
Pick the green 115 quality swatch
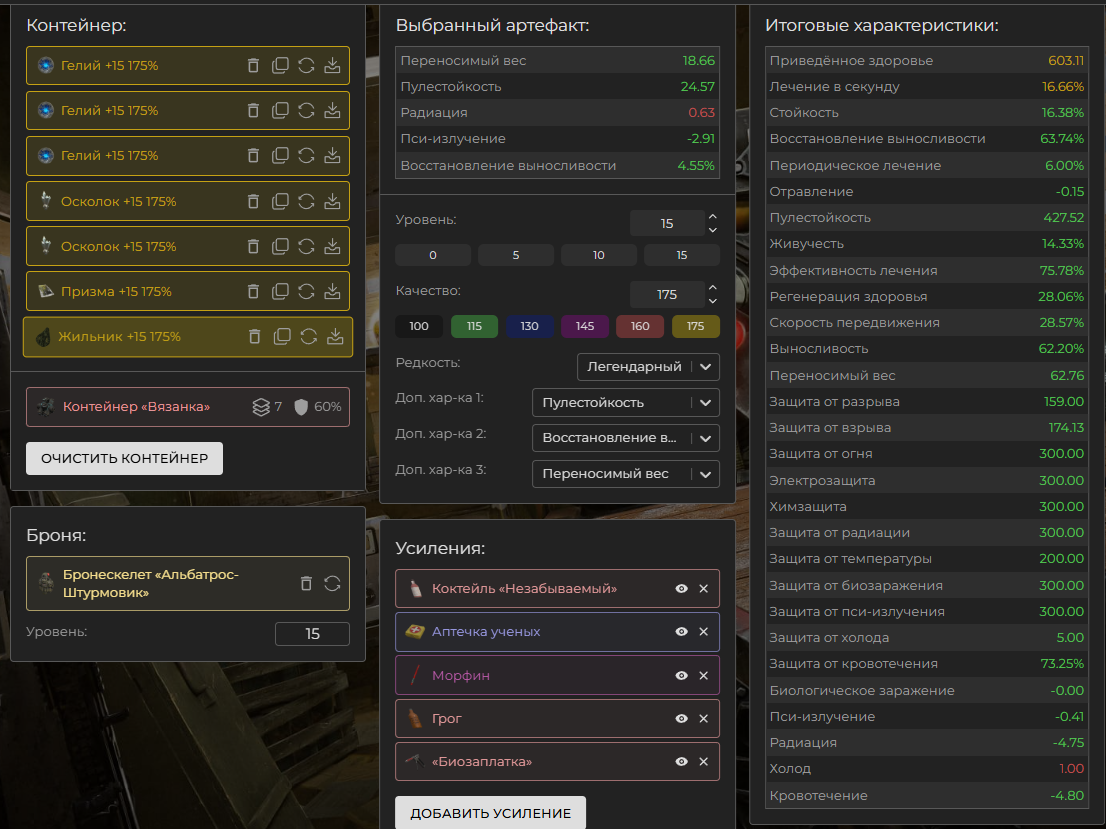click(x=474, y=326)
